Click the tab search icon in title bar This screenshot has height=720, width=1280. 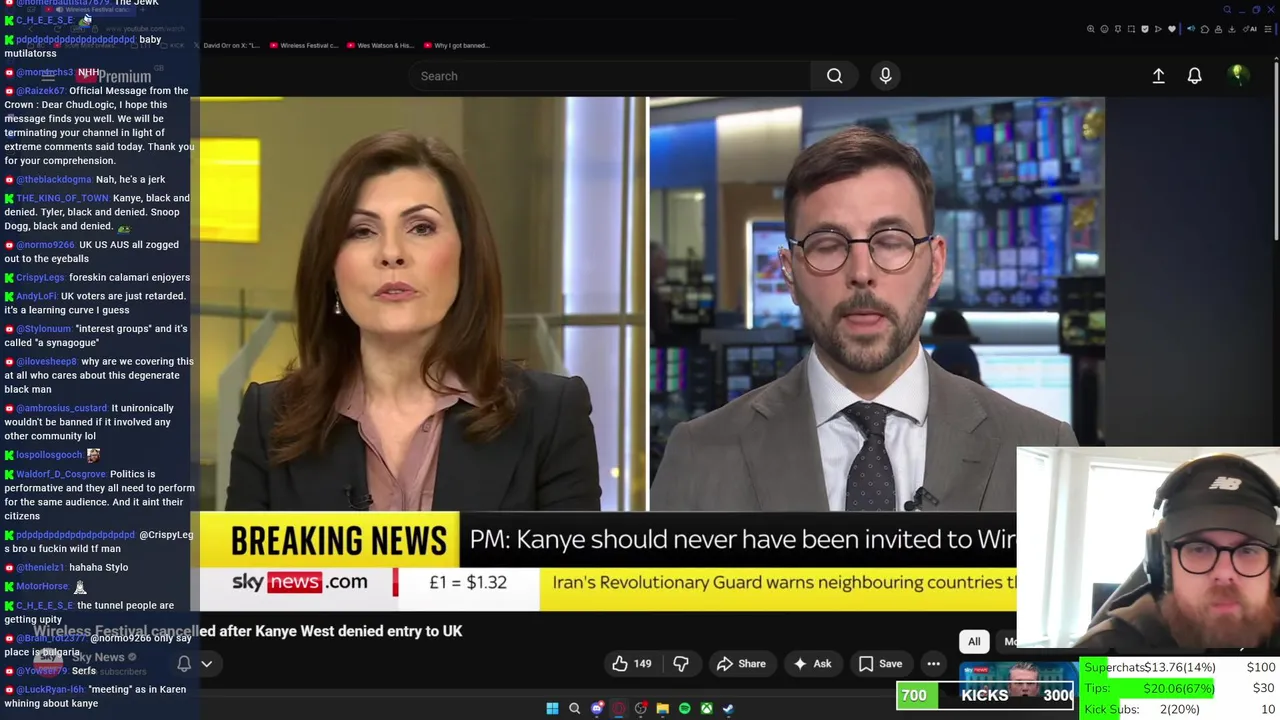[1227, 10]
